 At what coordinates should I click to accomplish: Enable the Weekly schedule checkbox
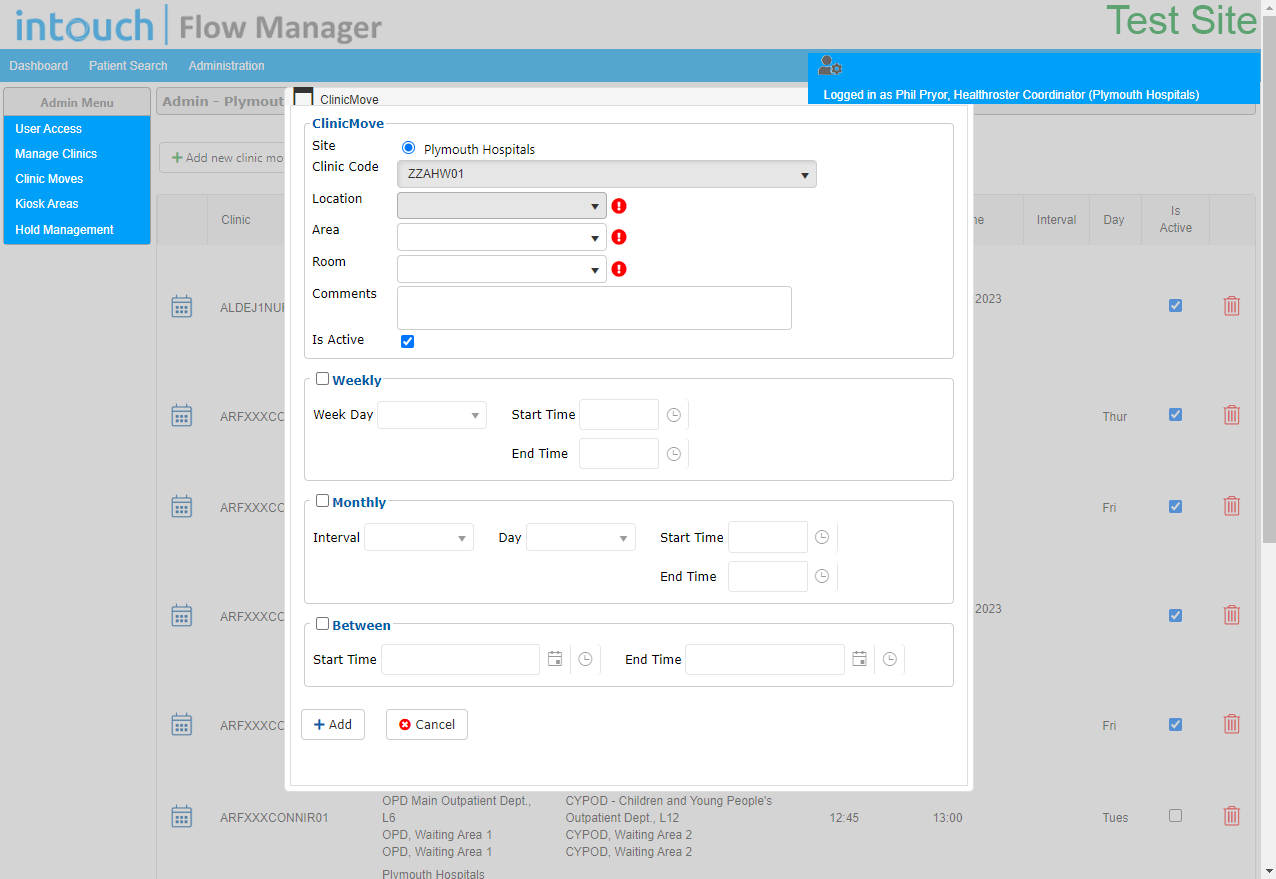[x=322, y=379]
